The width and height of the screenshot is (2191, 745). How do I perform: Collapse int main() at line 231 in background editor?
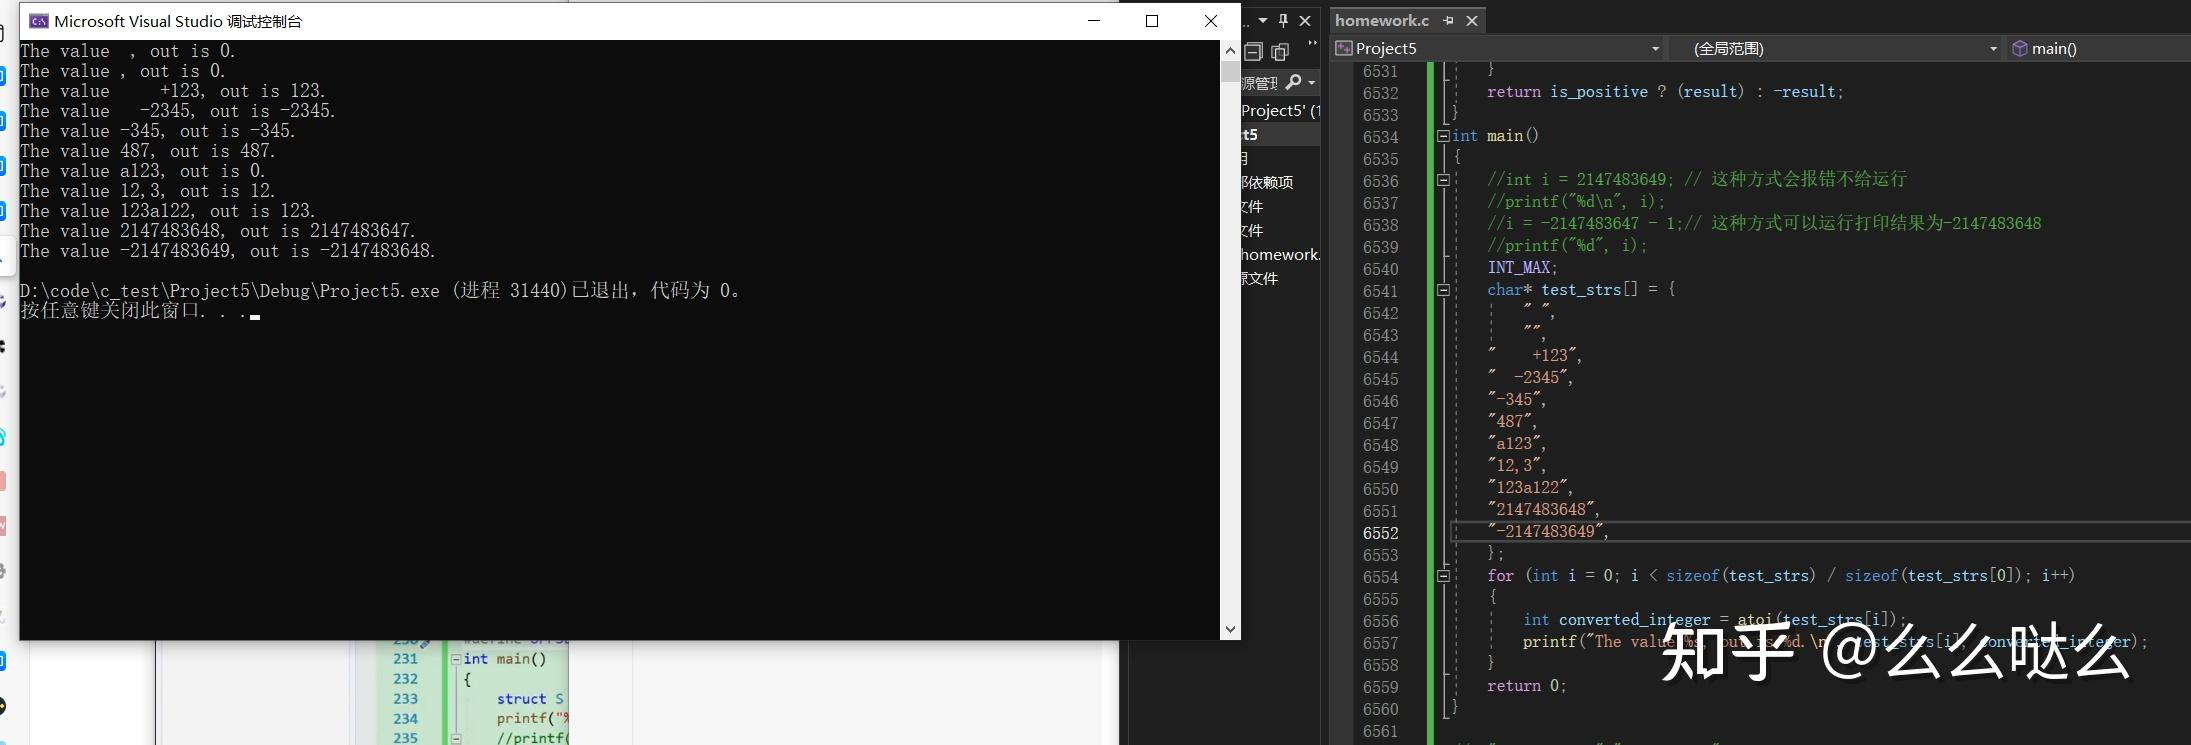(x=456, y=659)
